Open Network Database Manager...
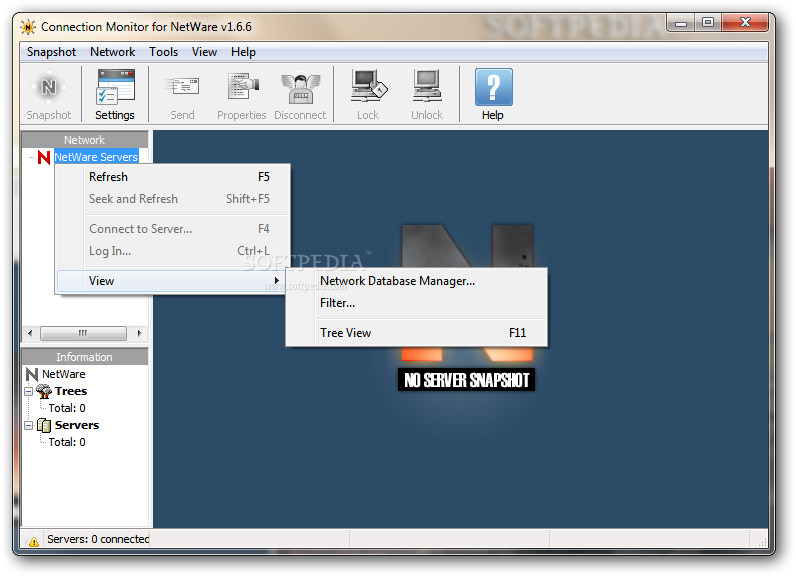This screenshot has width=796, height=576. pyautogui.click(x=417, y=281)
